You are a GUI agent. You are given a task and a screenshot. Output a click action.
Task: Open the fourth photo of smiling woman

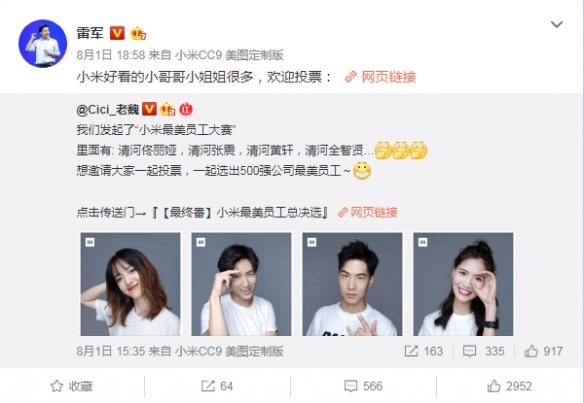(x=463, y=284)
